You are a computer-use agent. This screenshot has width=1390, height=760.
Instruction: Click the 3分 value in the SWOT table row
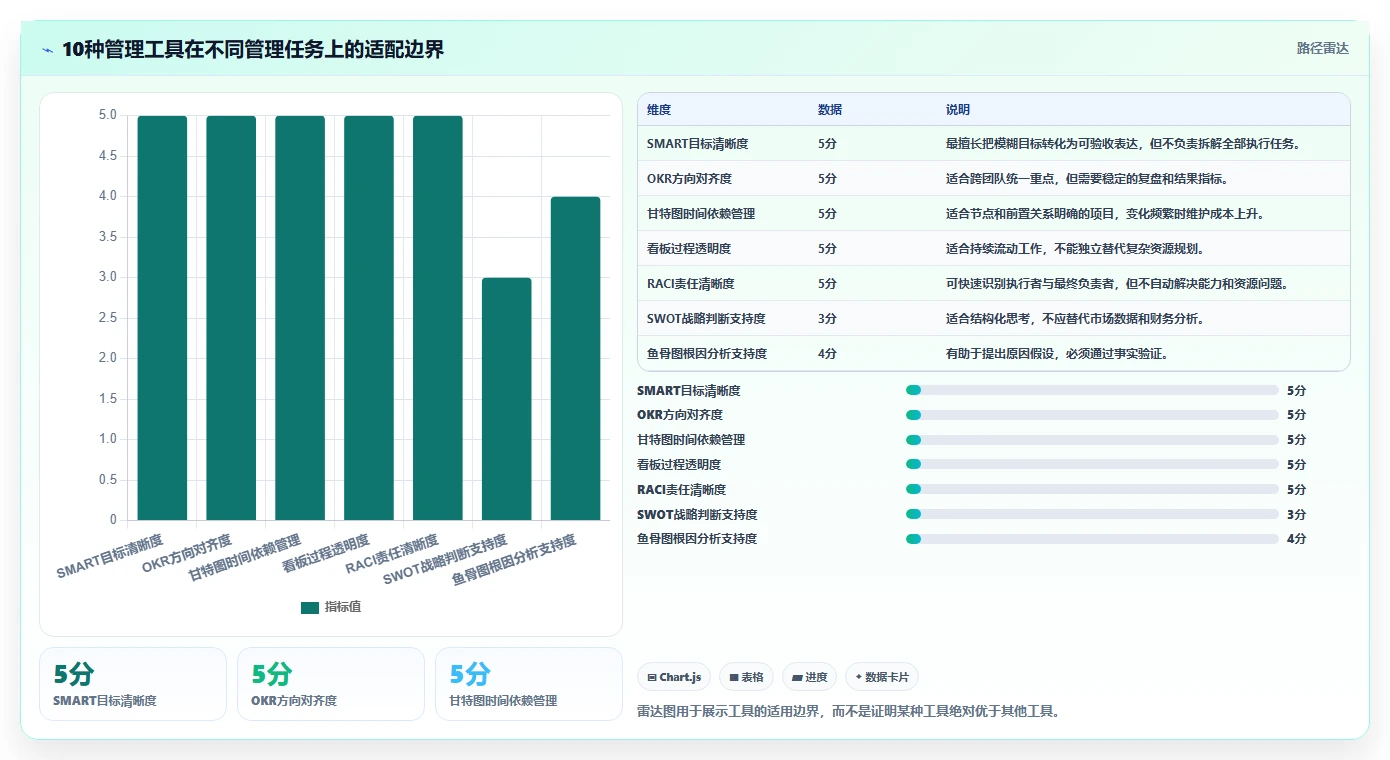pyautogui.click(x=827, y=319)
